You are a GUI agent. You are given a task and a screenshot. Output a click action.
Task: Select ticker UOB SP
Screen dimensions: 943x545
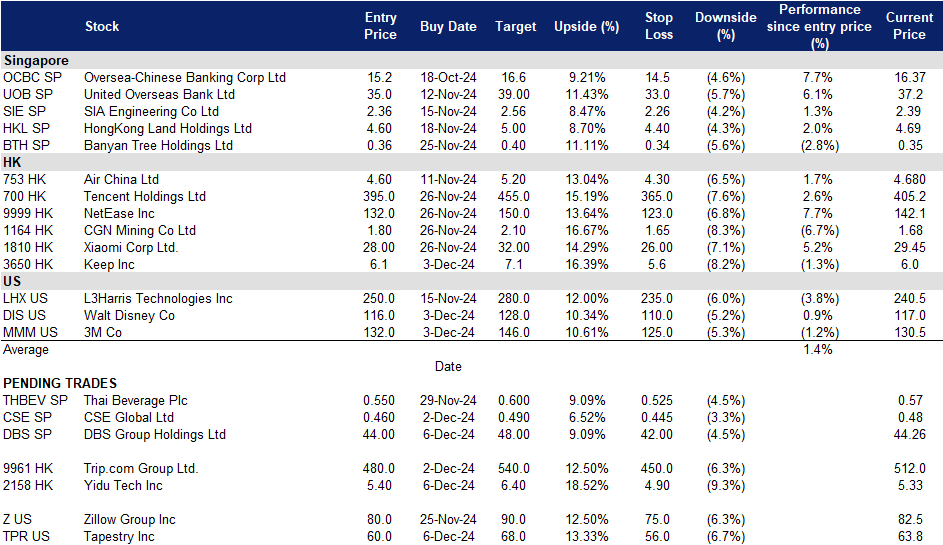tap(28, 94)
